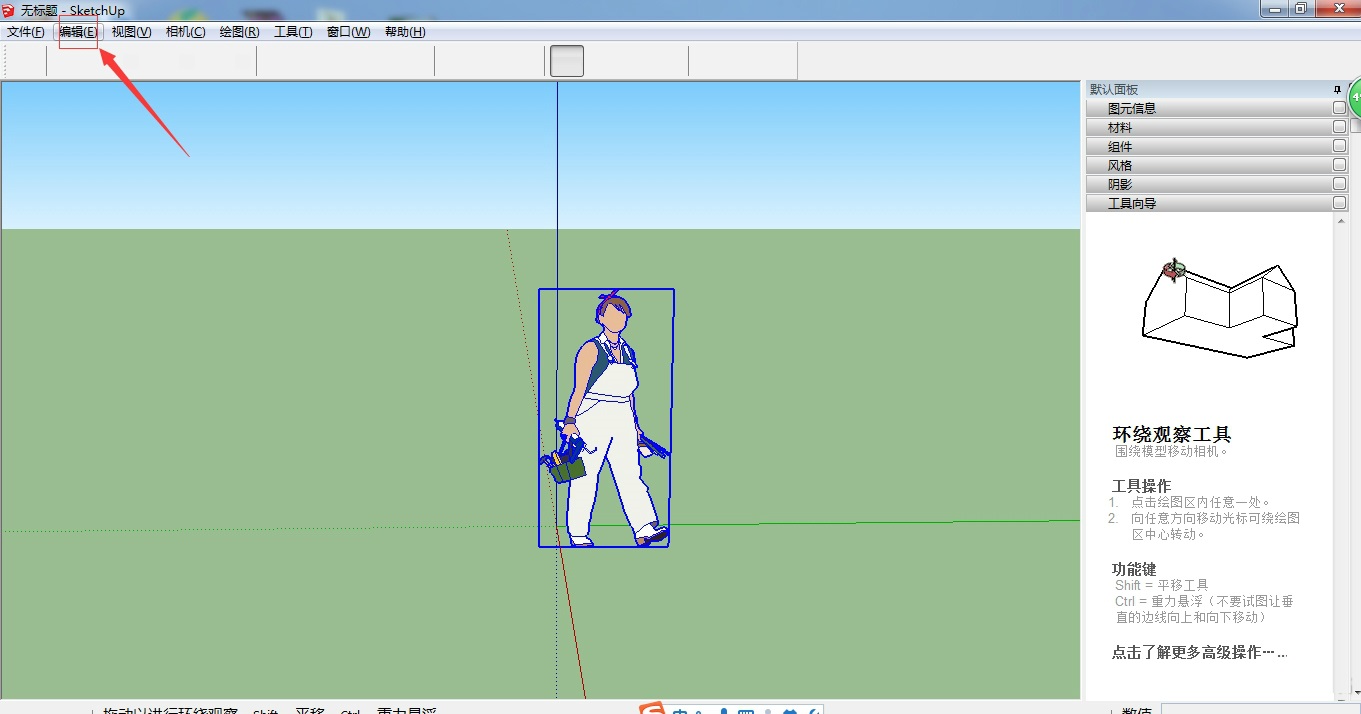Screen dimensions: 1361x714
Task: Click the 功能键 section heading
Action: (1134, 569)
